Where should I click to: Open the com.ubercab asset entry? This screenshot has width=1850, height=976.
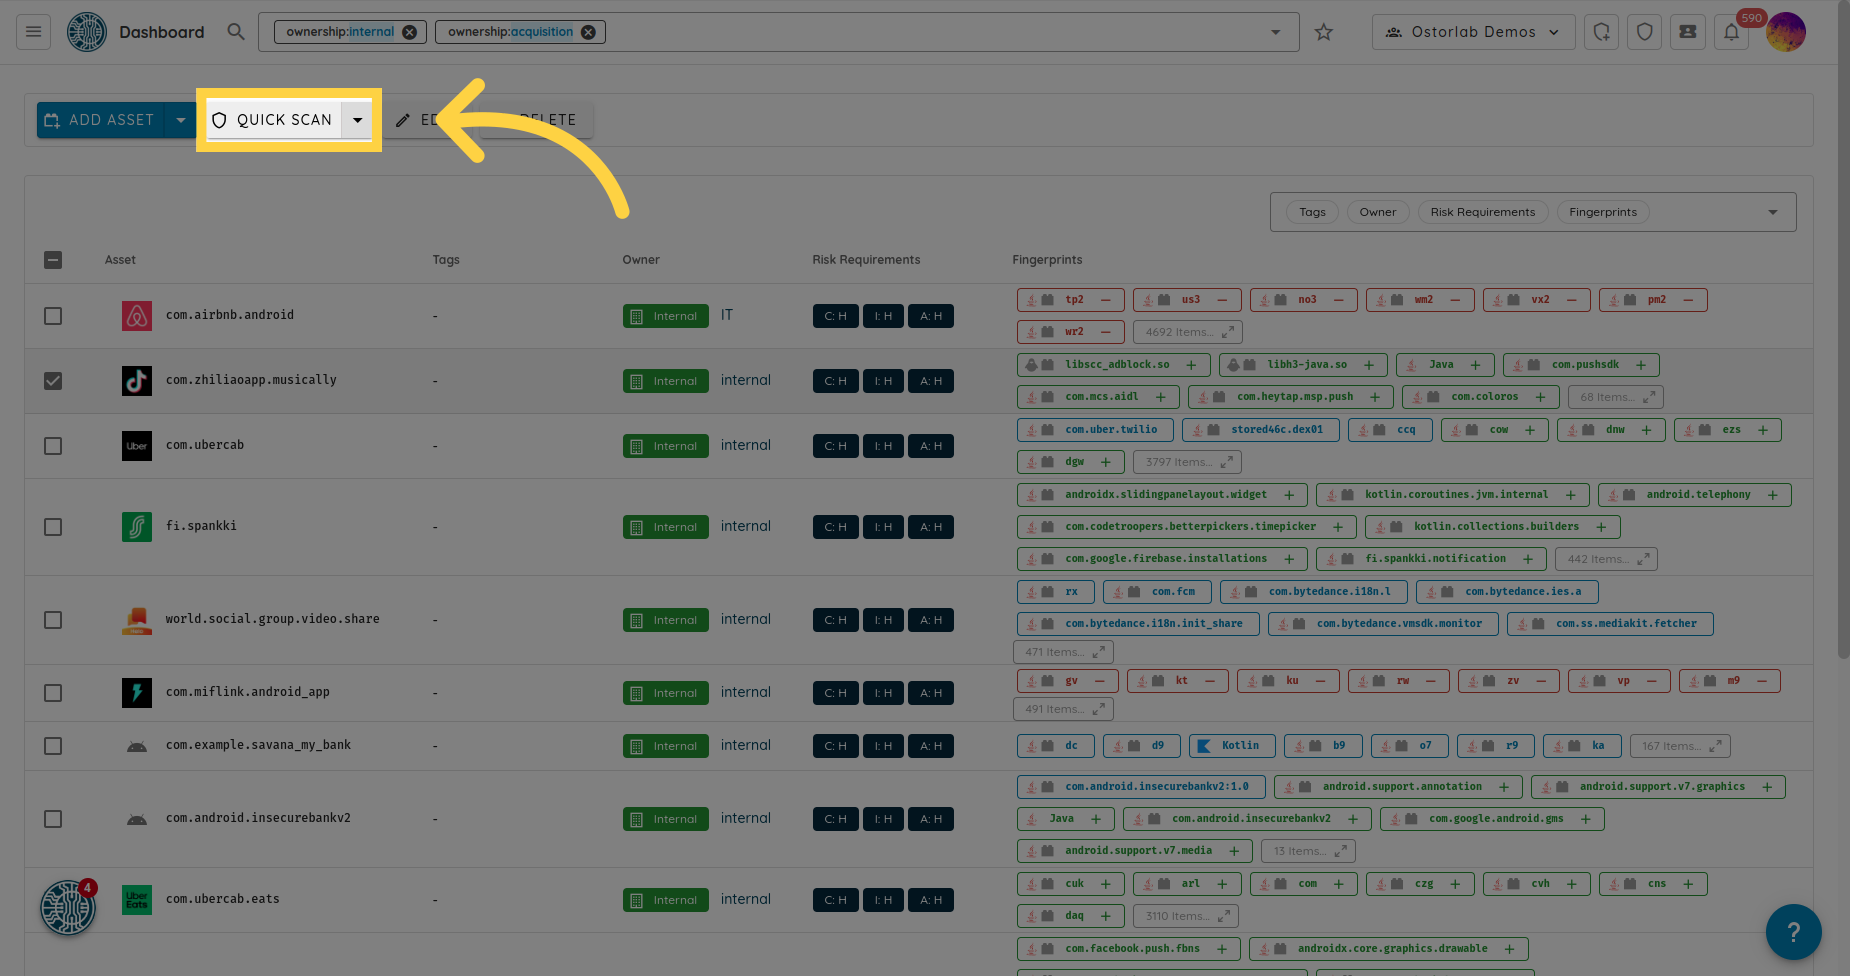coord(205,445)
